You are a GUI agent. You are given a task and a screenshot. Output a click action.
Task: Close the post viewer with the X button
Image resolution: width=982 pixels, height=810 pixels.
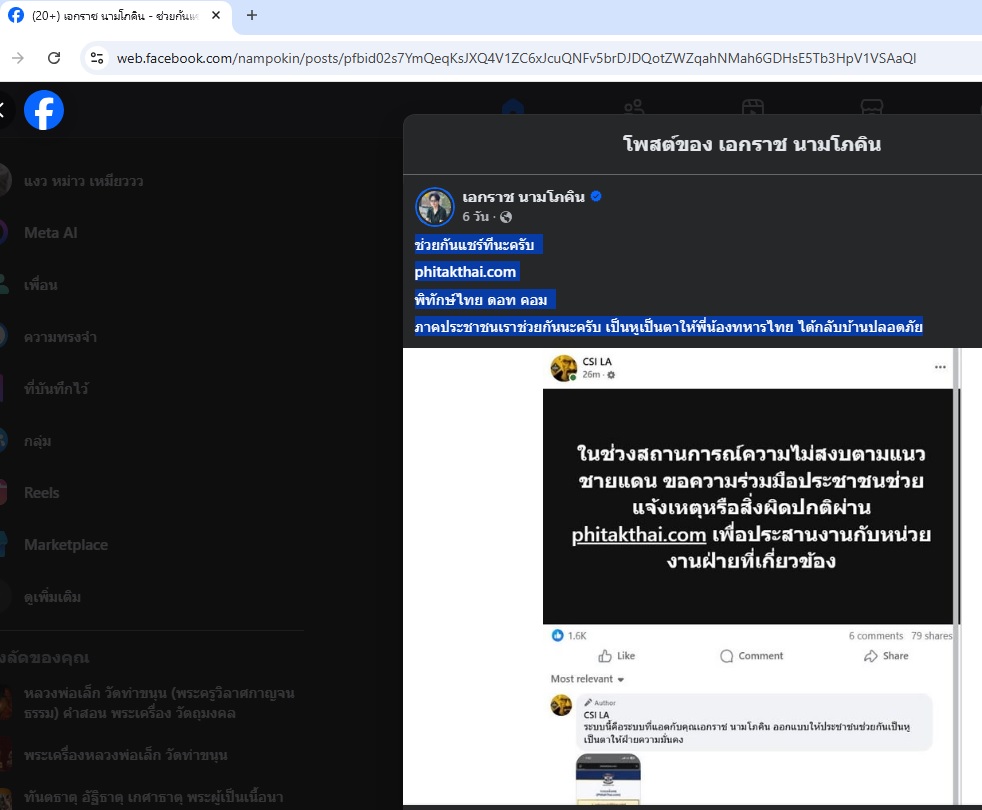tap(3, 110)
